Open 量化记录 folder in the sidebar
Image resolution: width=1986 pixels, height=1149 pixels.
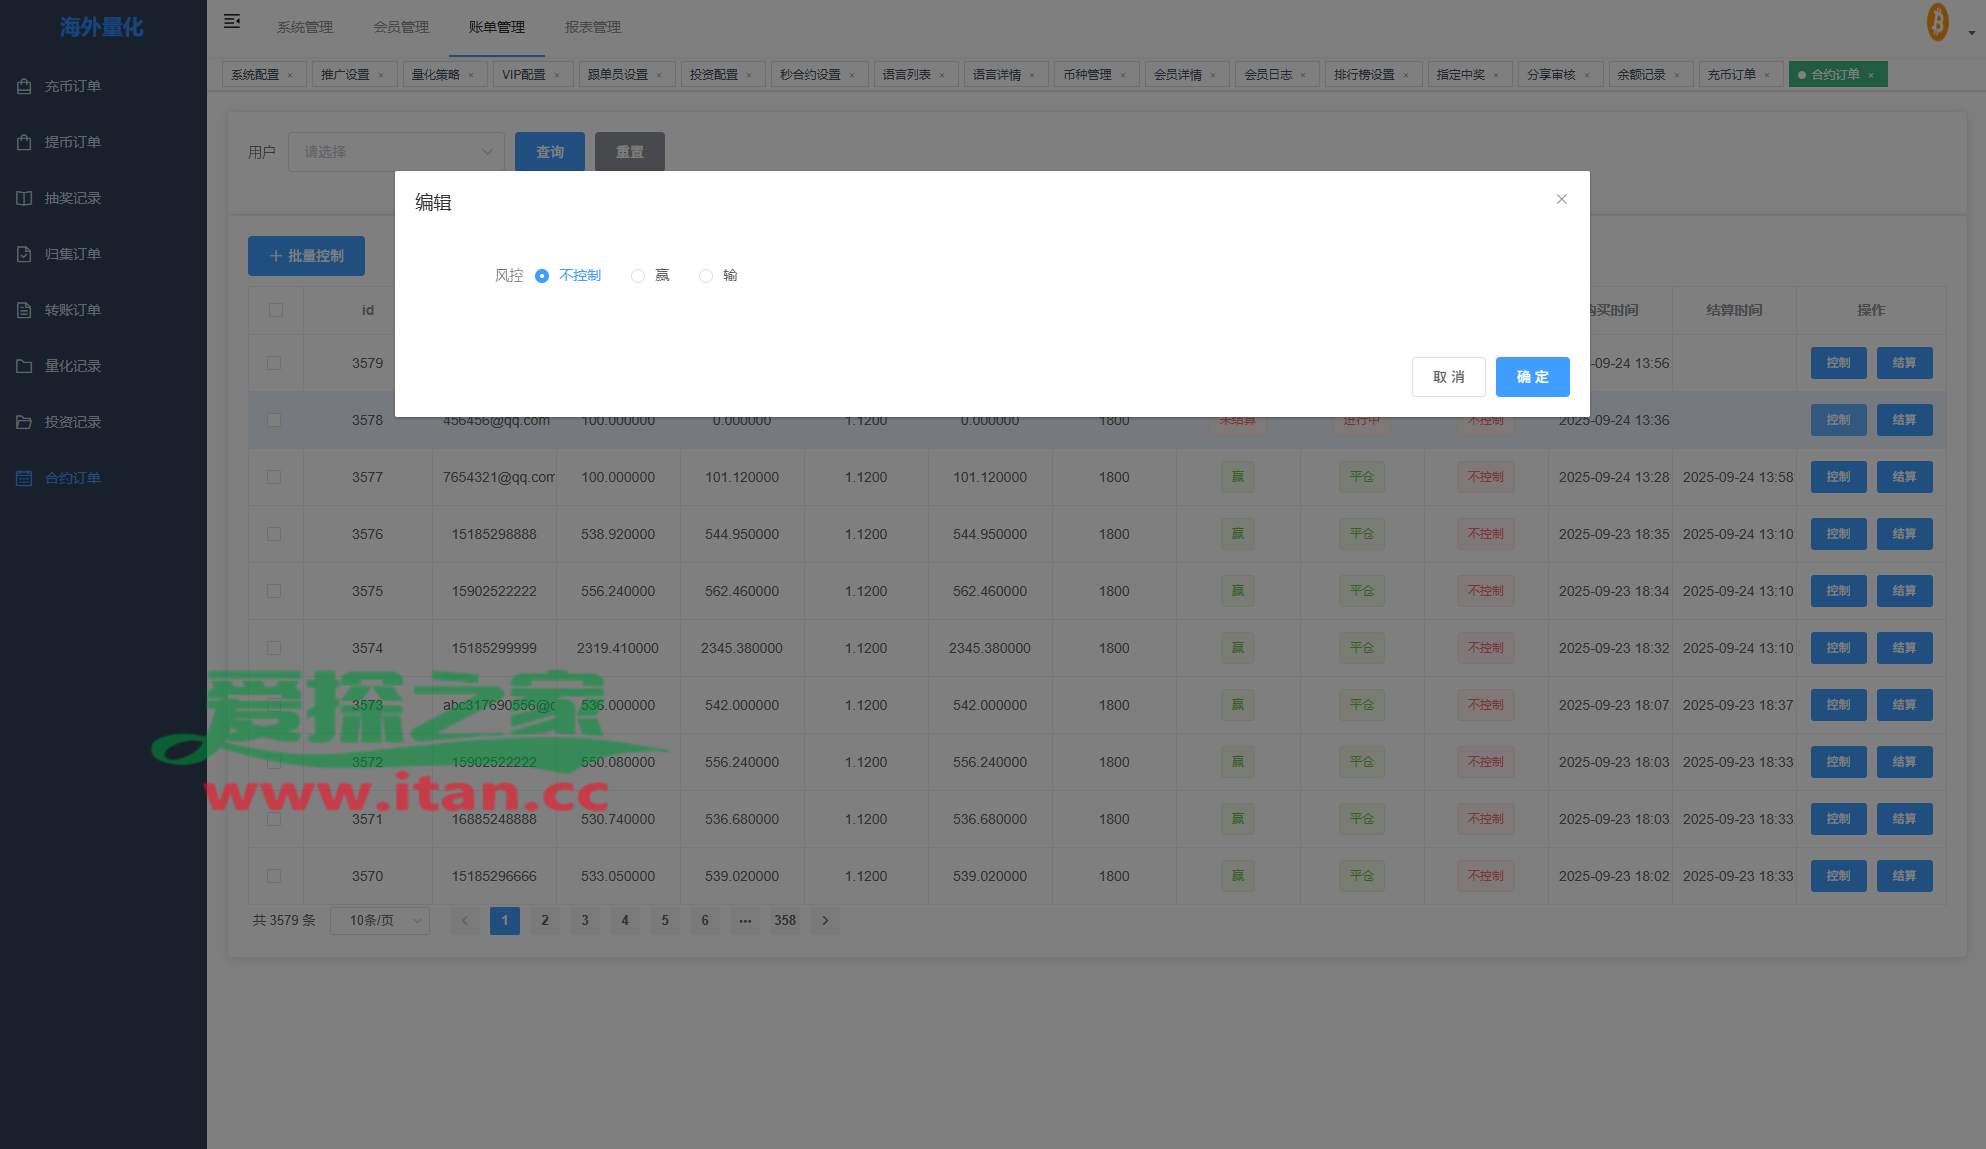(72, 366)
